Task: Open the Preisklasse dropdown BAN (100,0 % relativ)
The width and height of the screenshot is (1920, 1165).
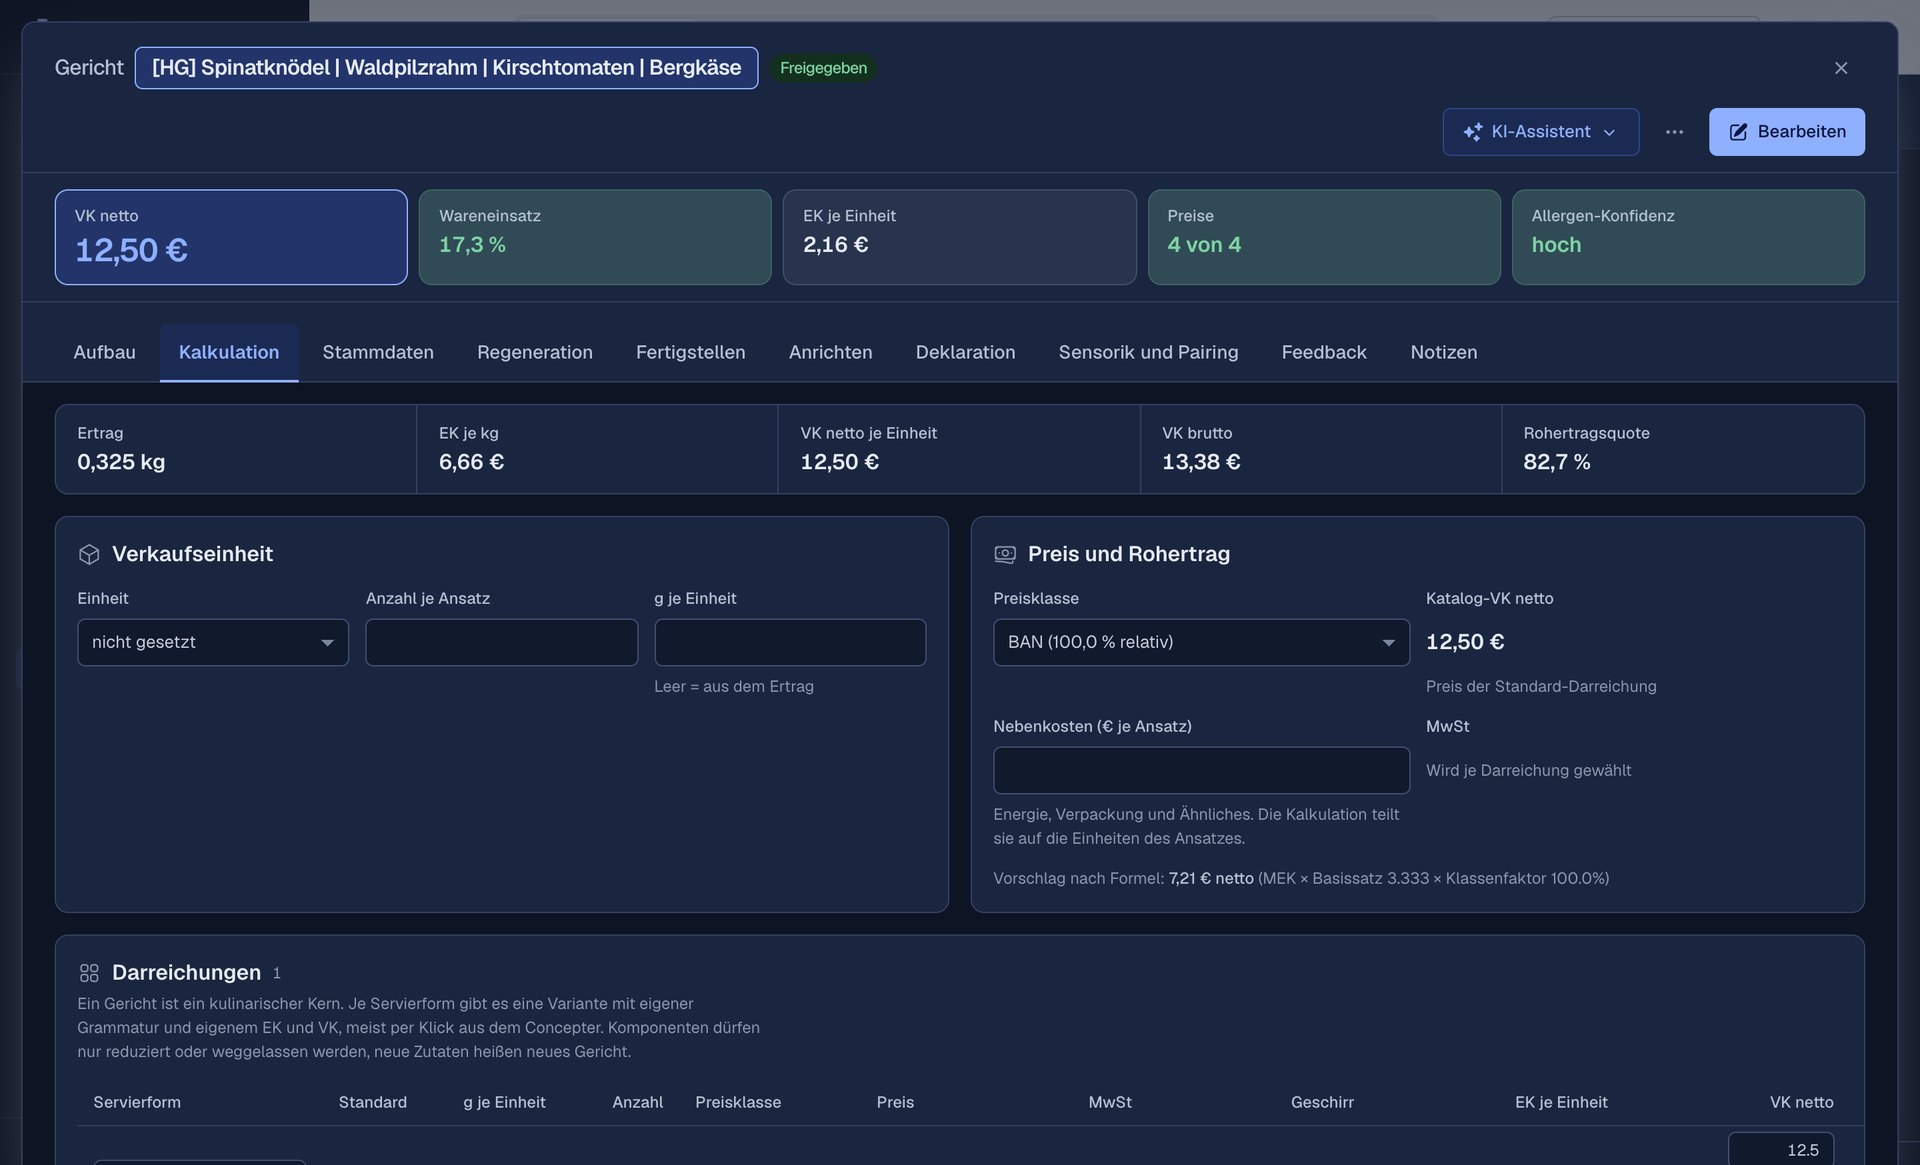Action: (x=1201, y=642)
